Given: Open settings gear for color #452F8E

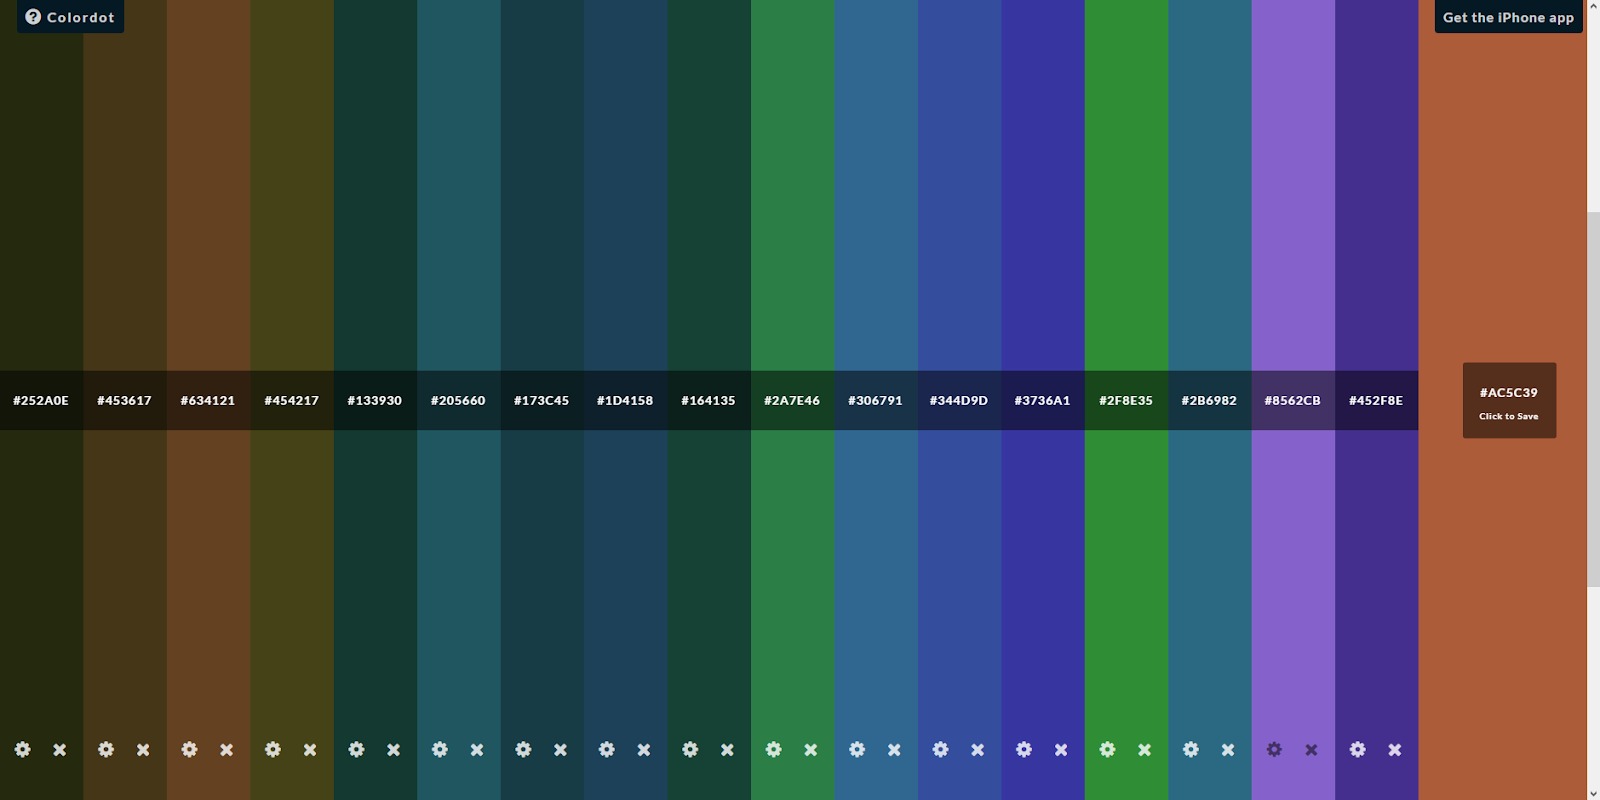Looking at the screenshot, I should click(1358, 749).
